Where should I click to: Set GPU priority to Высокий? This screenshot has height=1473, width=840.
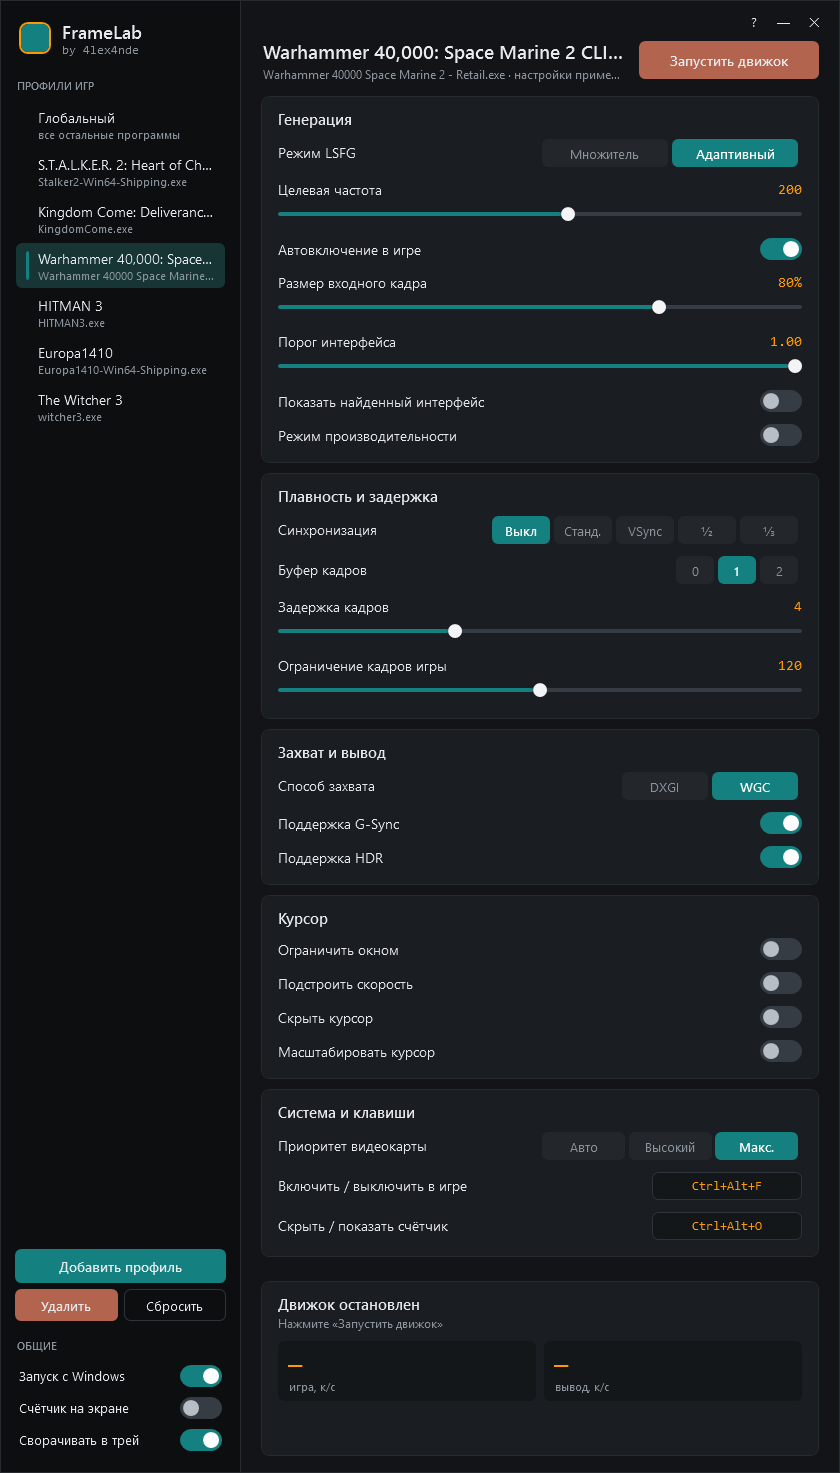(x=670, y=1147)
